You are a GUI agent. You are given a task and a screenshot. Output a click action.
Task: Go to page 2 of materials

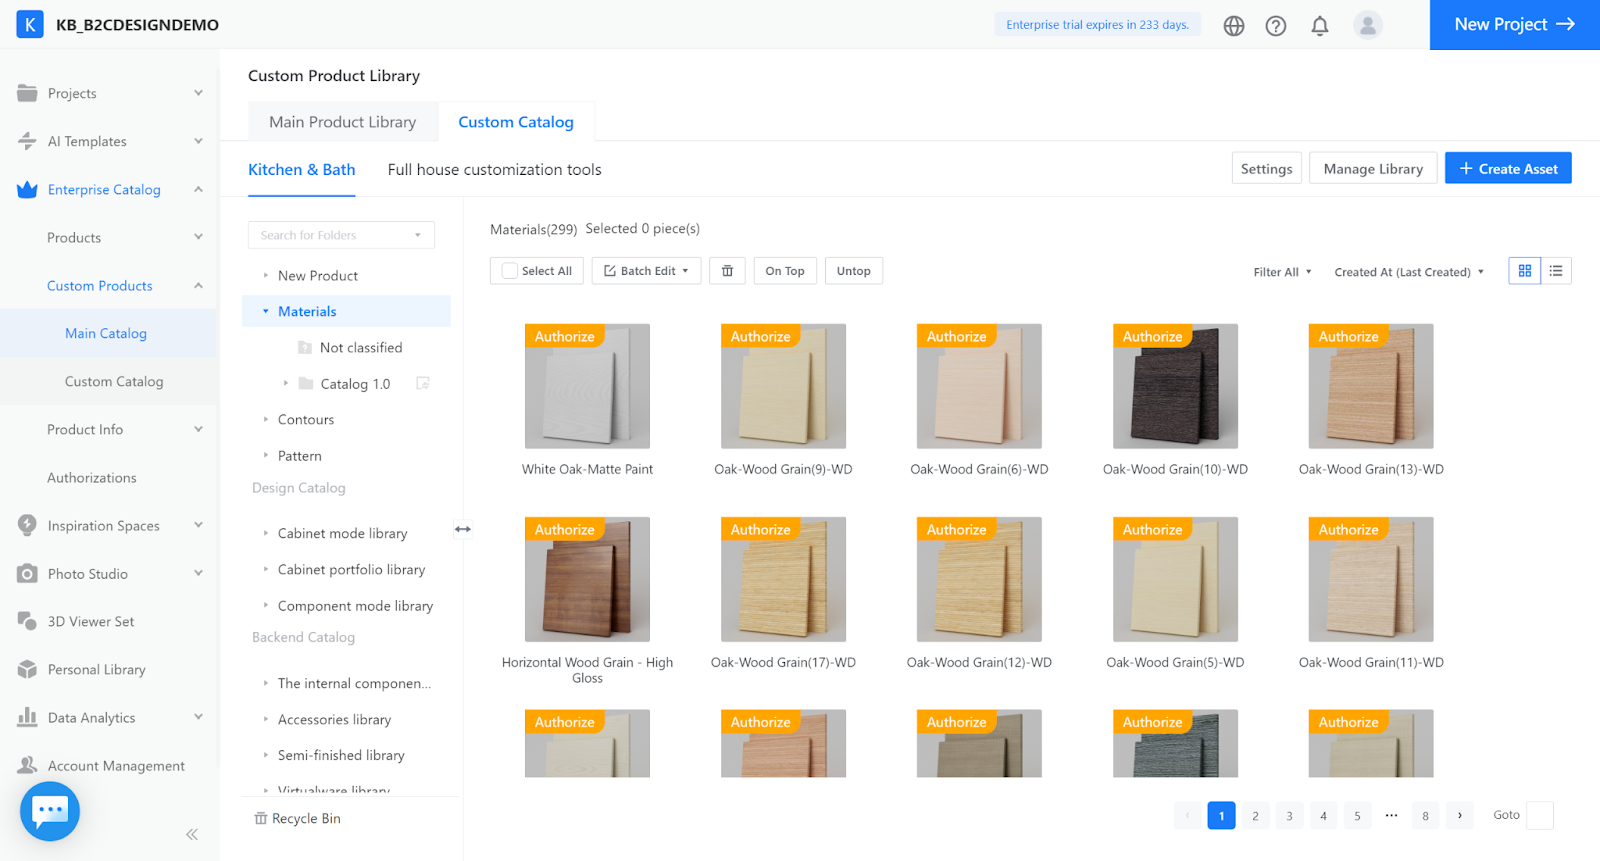1255,816
